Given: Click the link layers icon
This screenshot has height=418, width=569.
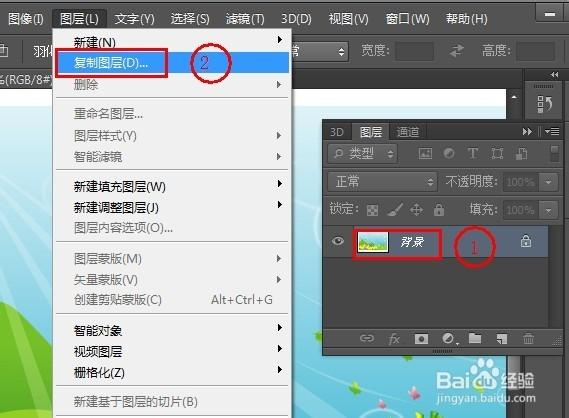Looking at the screenshot, I should tap(367, 338).
